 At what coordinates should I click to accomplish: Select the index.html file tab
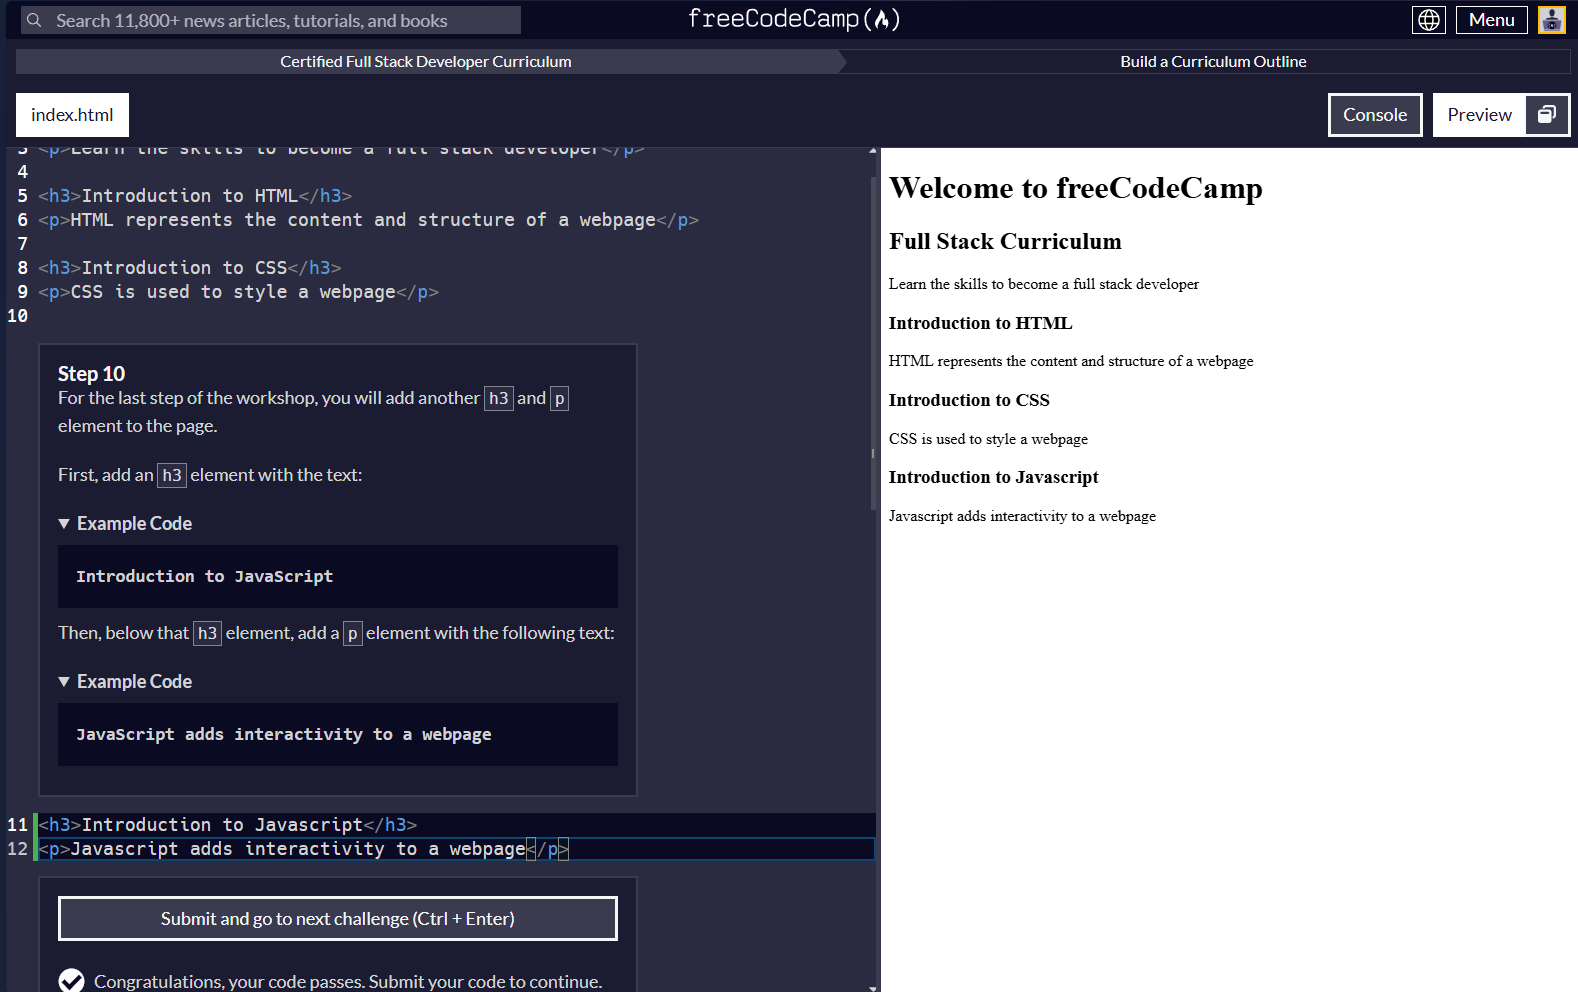(x=72, y=115)
